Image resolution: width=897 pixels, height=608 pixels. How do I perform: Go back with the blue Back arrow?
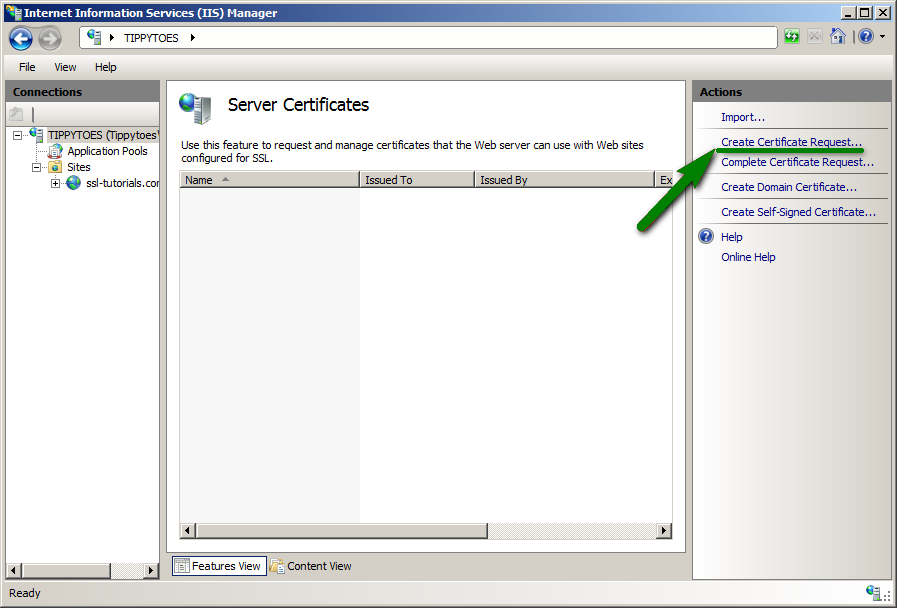[21, 39]
